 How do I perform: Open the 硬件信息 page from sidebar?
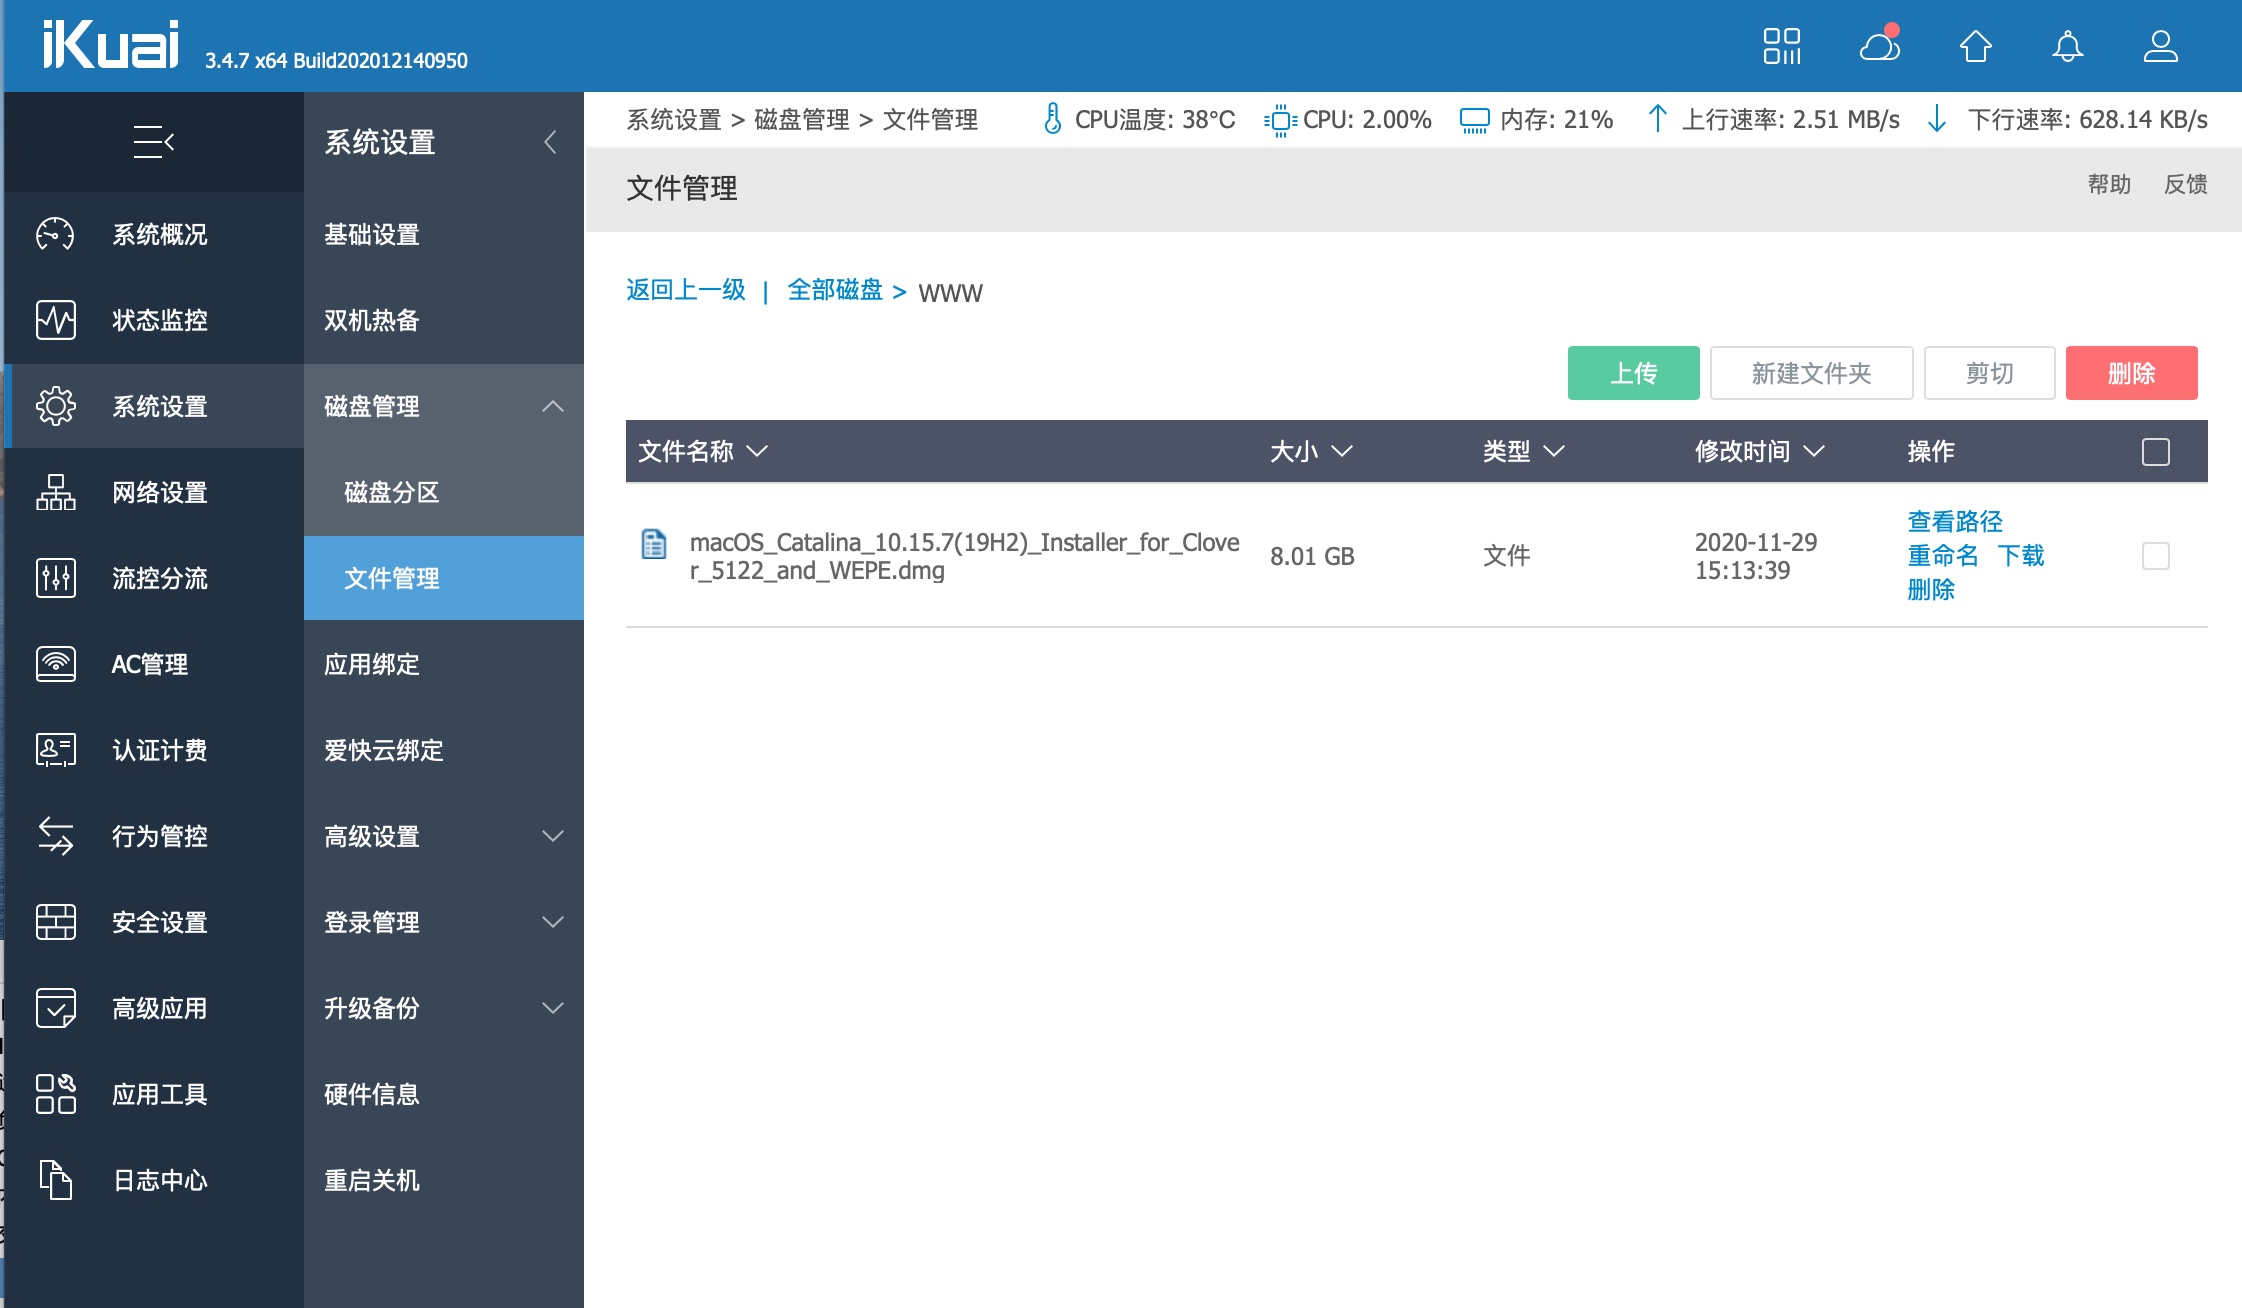point(371,1094)
